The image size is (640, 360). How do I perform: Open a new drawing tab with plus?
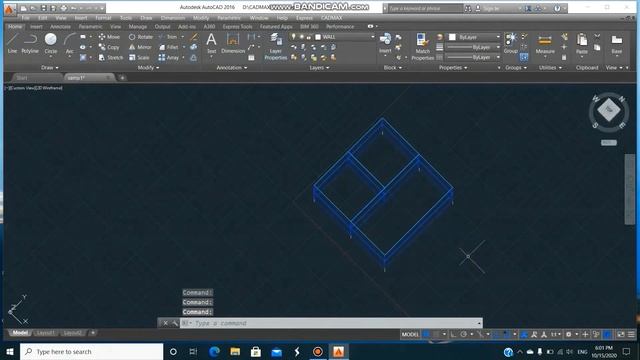[122, 78]
